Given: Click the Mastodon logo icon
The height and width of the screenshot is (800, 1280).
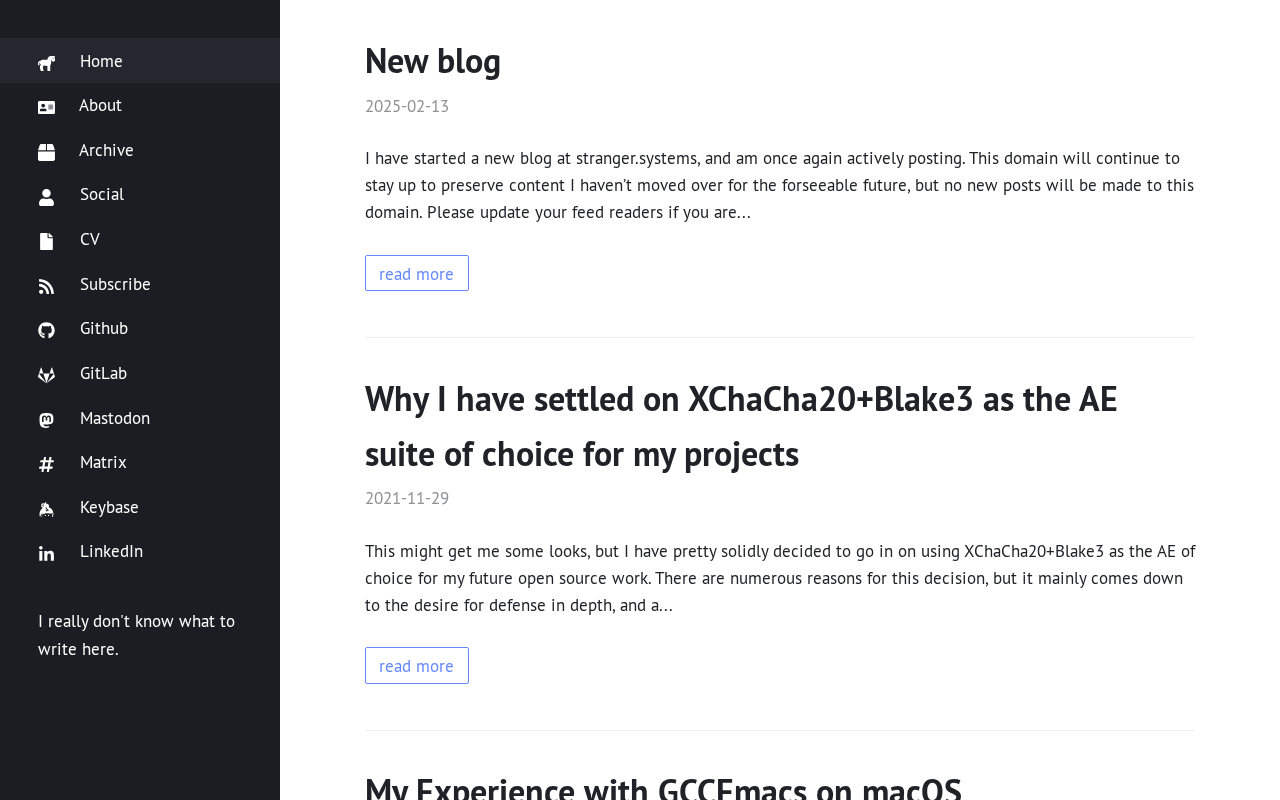Looking at the screenshot, I should [x=46, y=420].
